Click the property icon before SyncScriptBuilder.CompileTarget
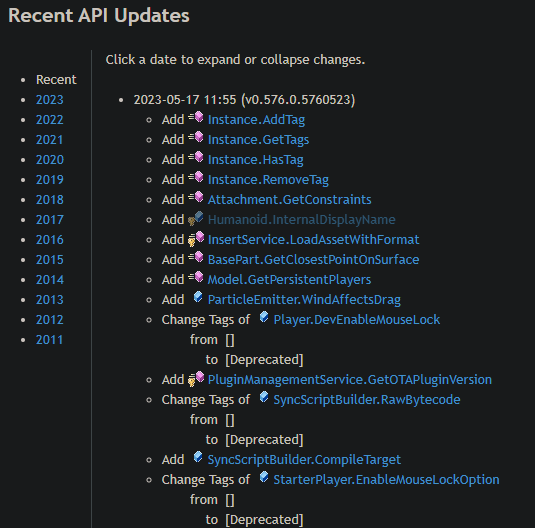The height and width of the screenshot is (528, 535). point(198,457)
